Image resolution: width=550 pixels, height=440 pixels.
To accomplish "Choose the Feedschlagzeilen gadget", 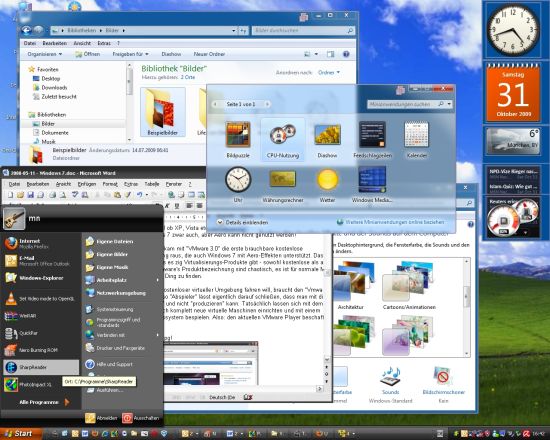I will [372, 139].
